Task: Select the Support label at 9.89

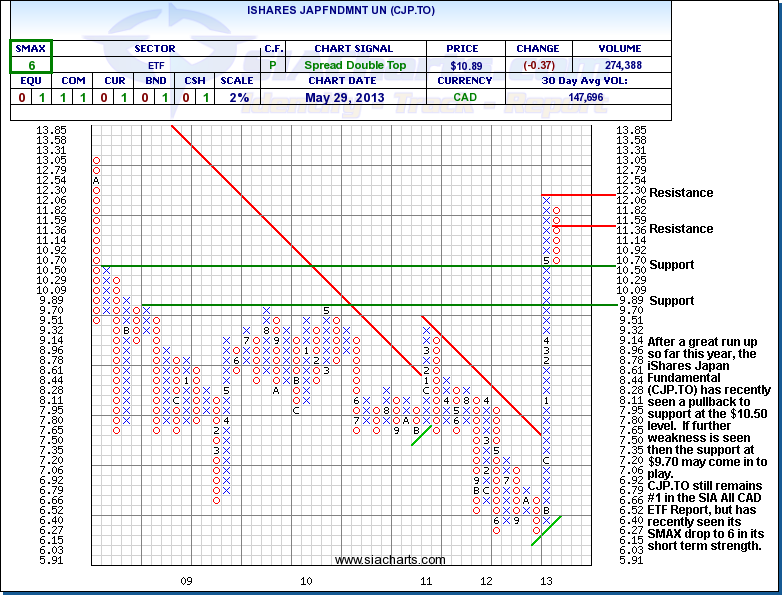Action: click(x=670, y=301)
